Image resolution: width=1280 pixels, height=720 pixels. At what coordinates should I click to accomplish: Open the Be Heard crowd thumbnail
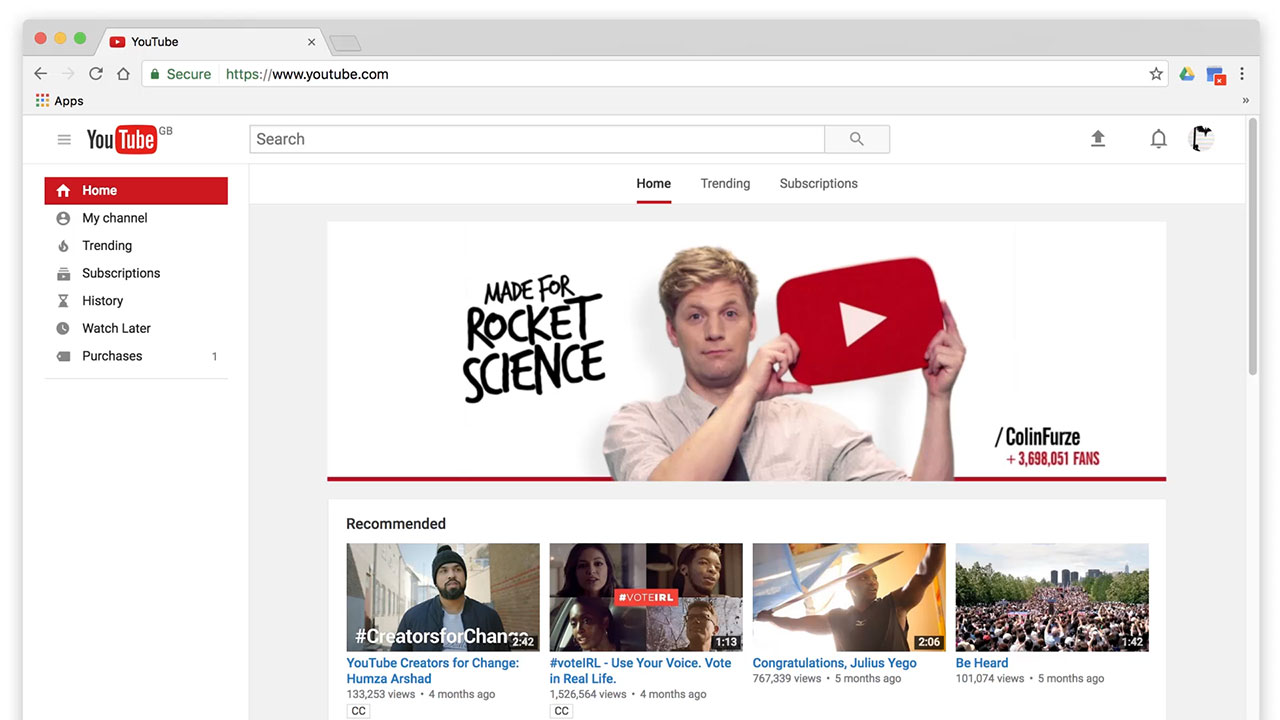point(1052,597)
